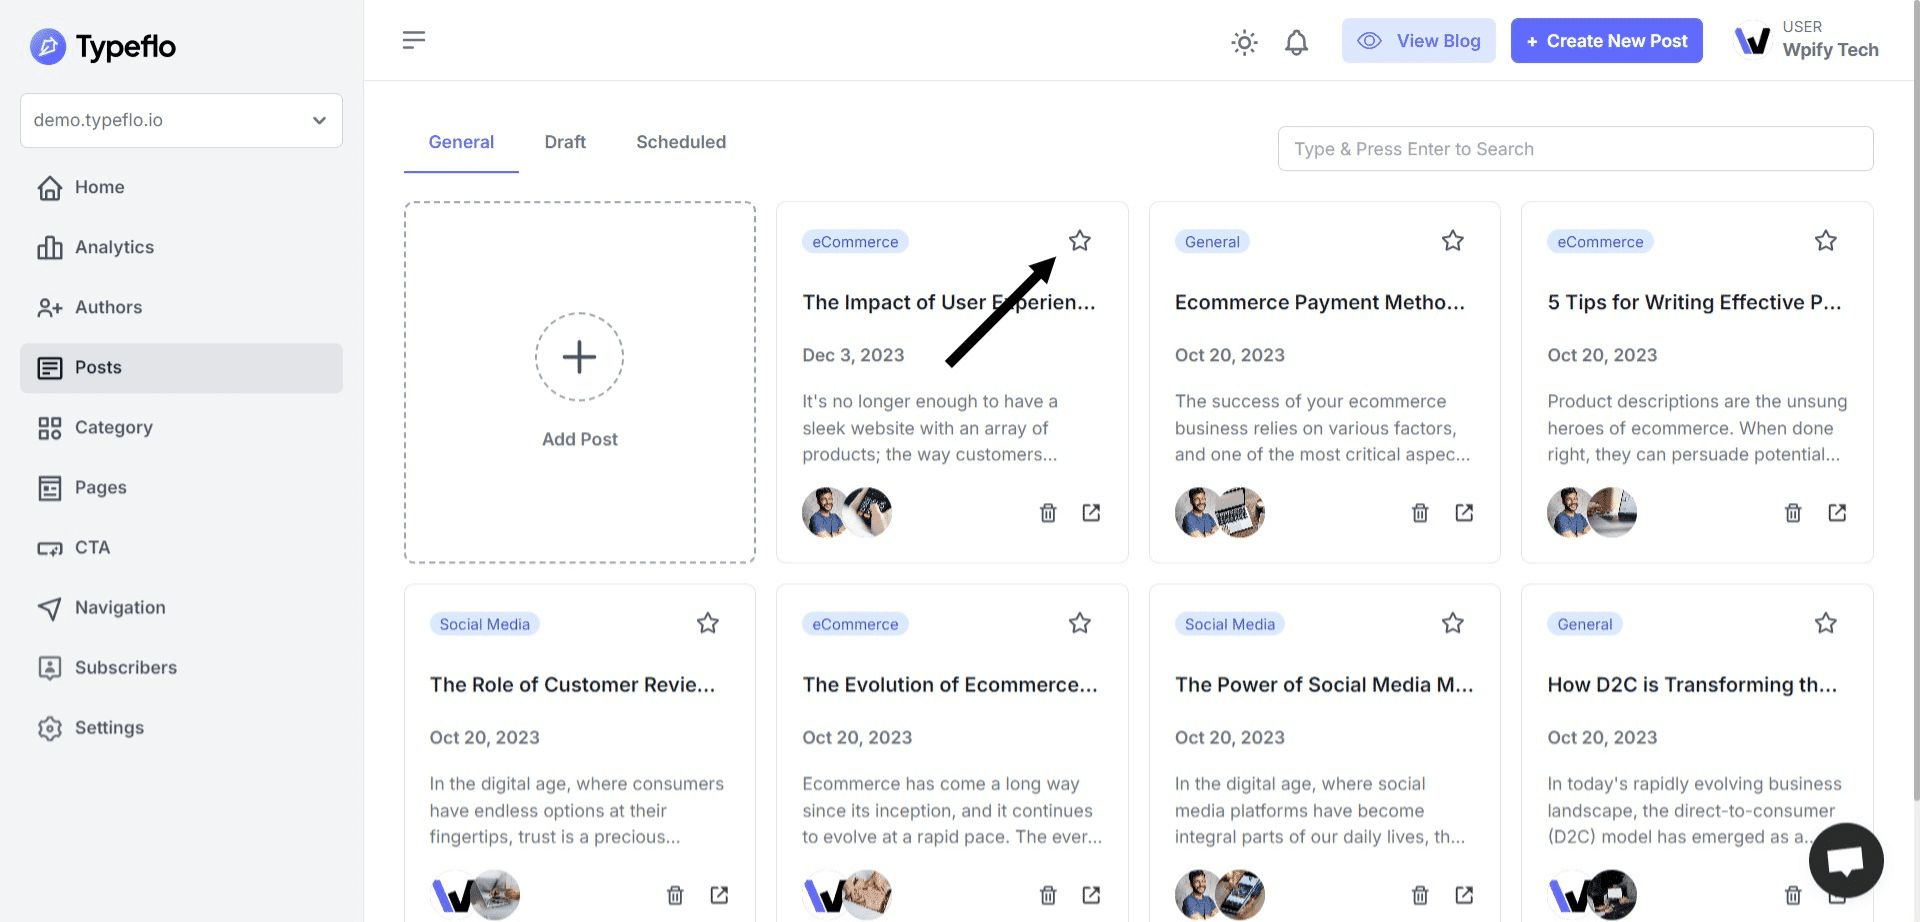
Task: Delete 'The Power of Social Media M...' post
Action: point(1420,895)
